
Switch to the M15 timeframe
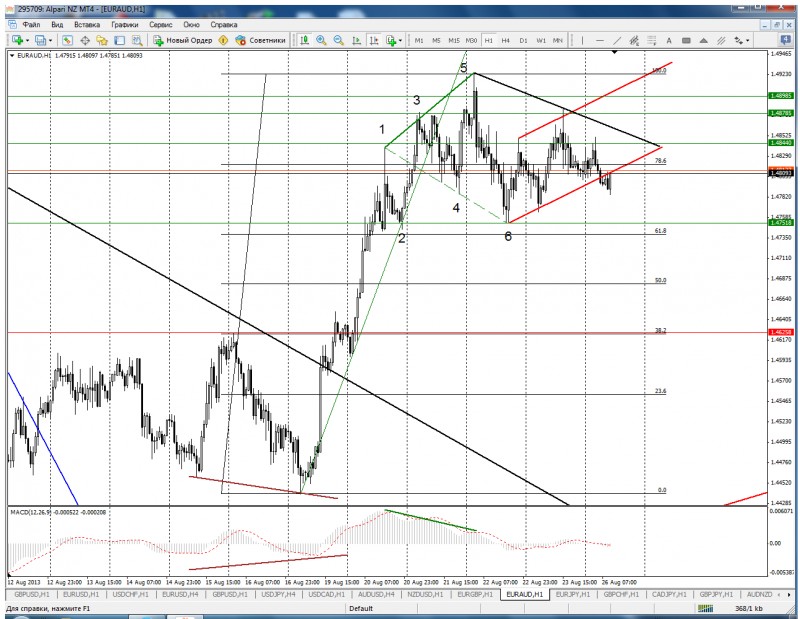coord(454,40)
